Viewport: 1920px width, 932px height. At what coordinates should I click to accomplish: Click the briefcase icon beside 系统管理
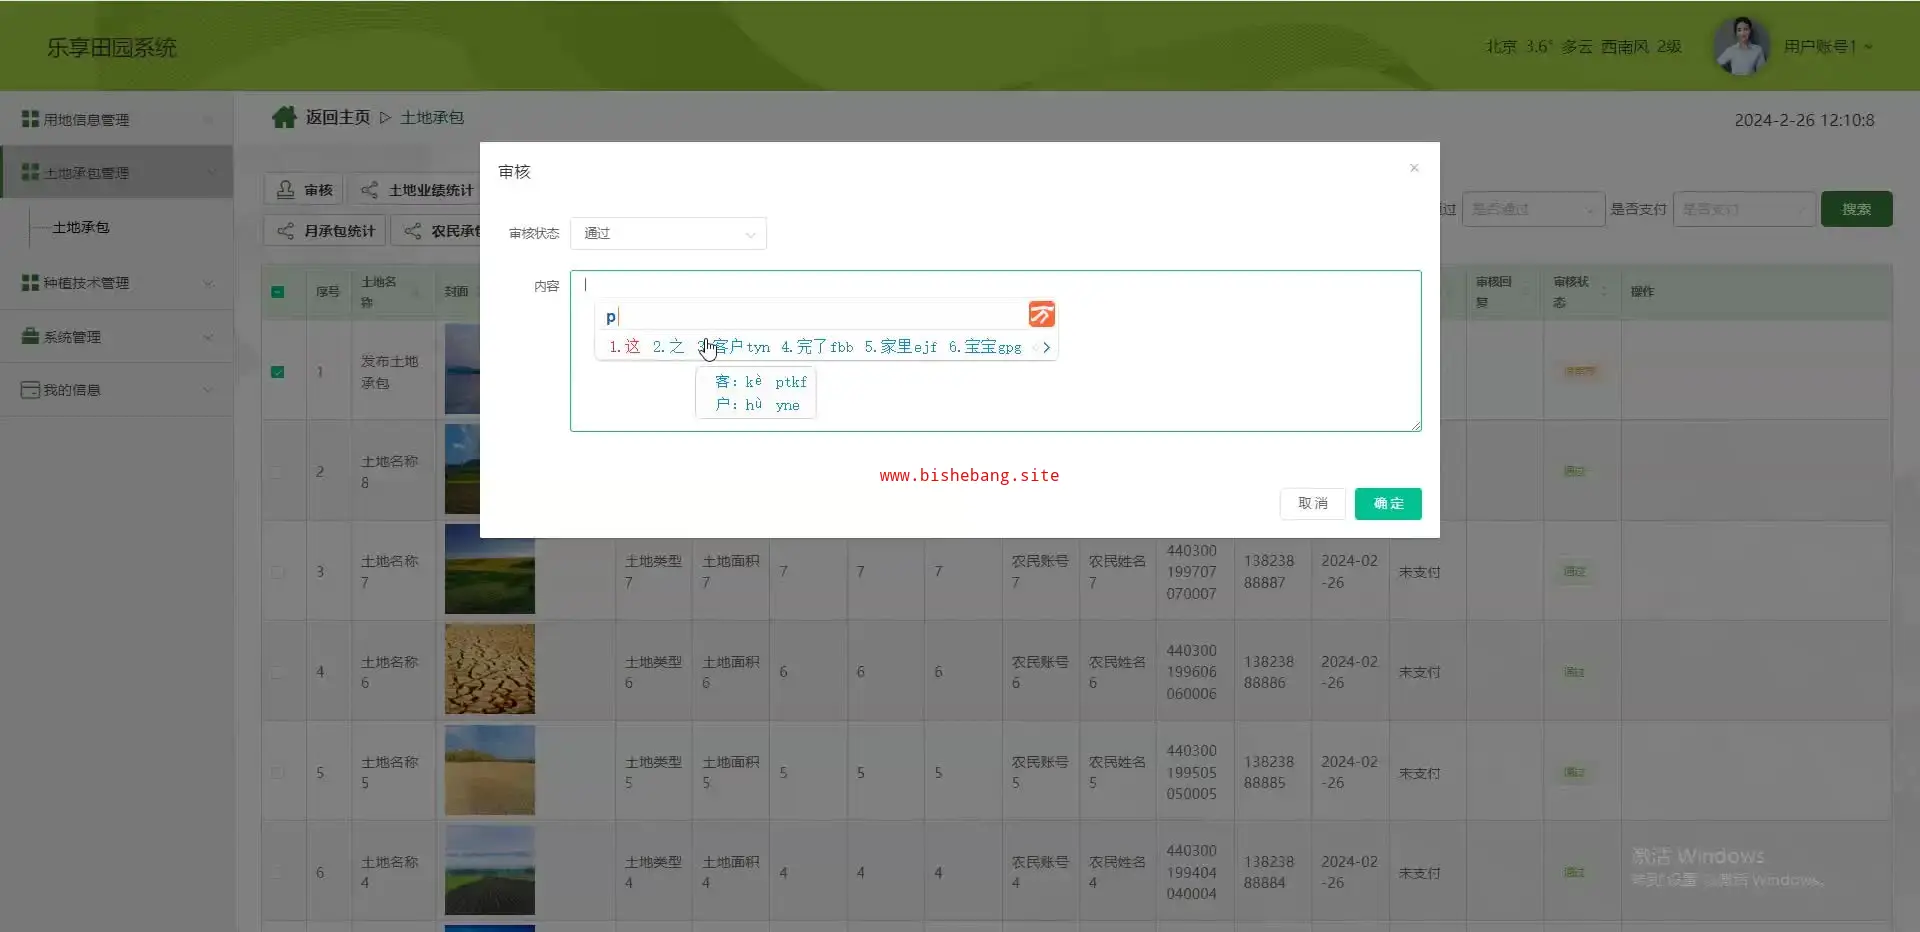pyautogui.click(x=30, y=336)
